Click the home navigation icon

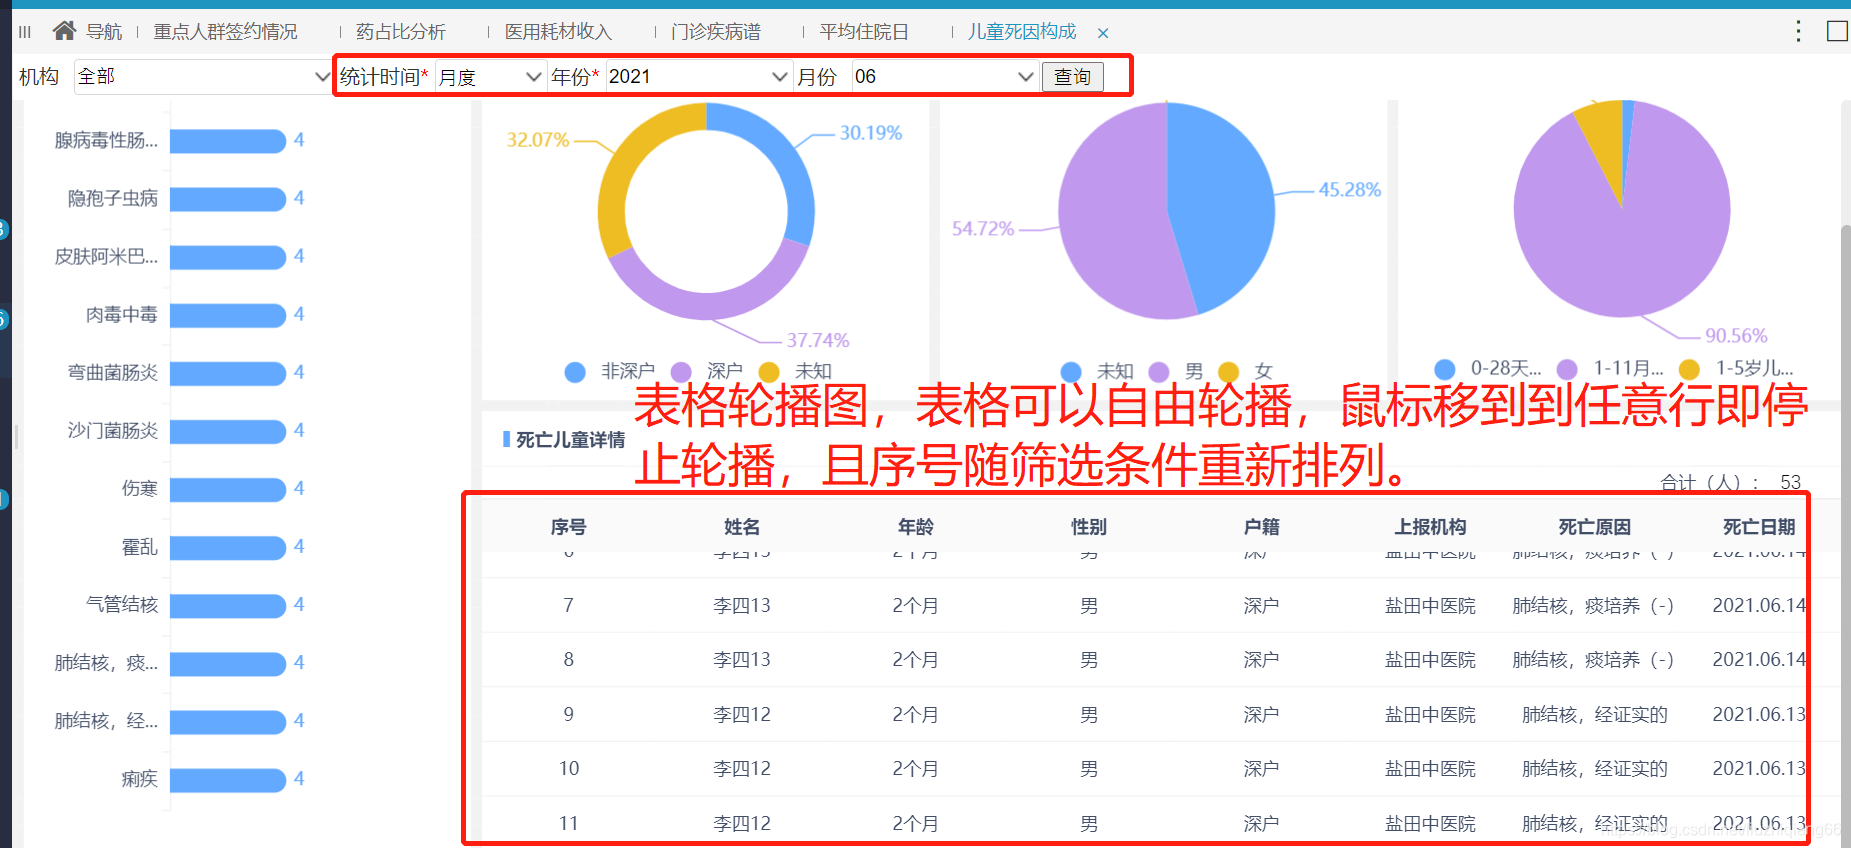64,31
